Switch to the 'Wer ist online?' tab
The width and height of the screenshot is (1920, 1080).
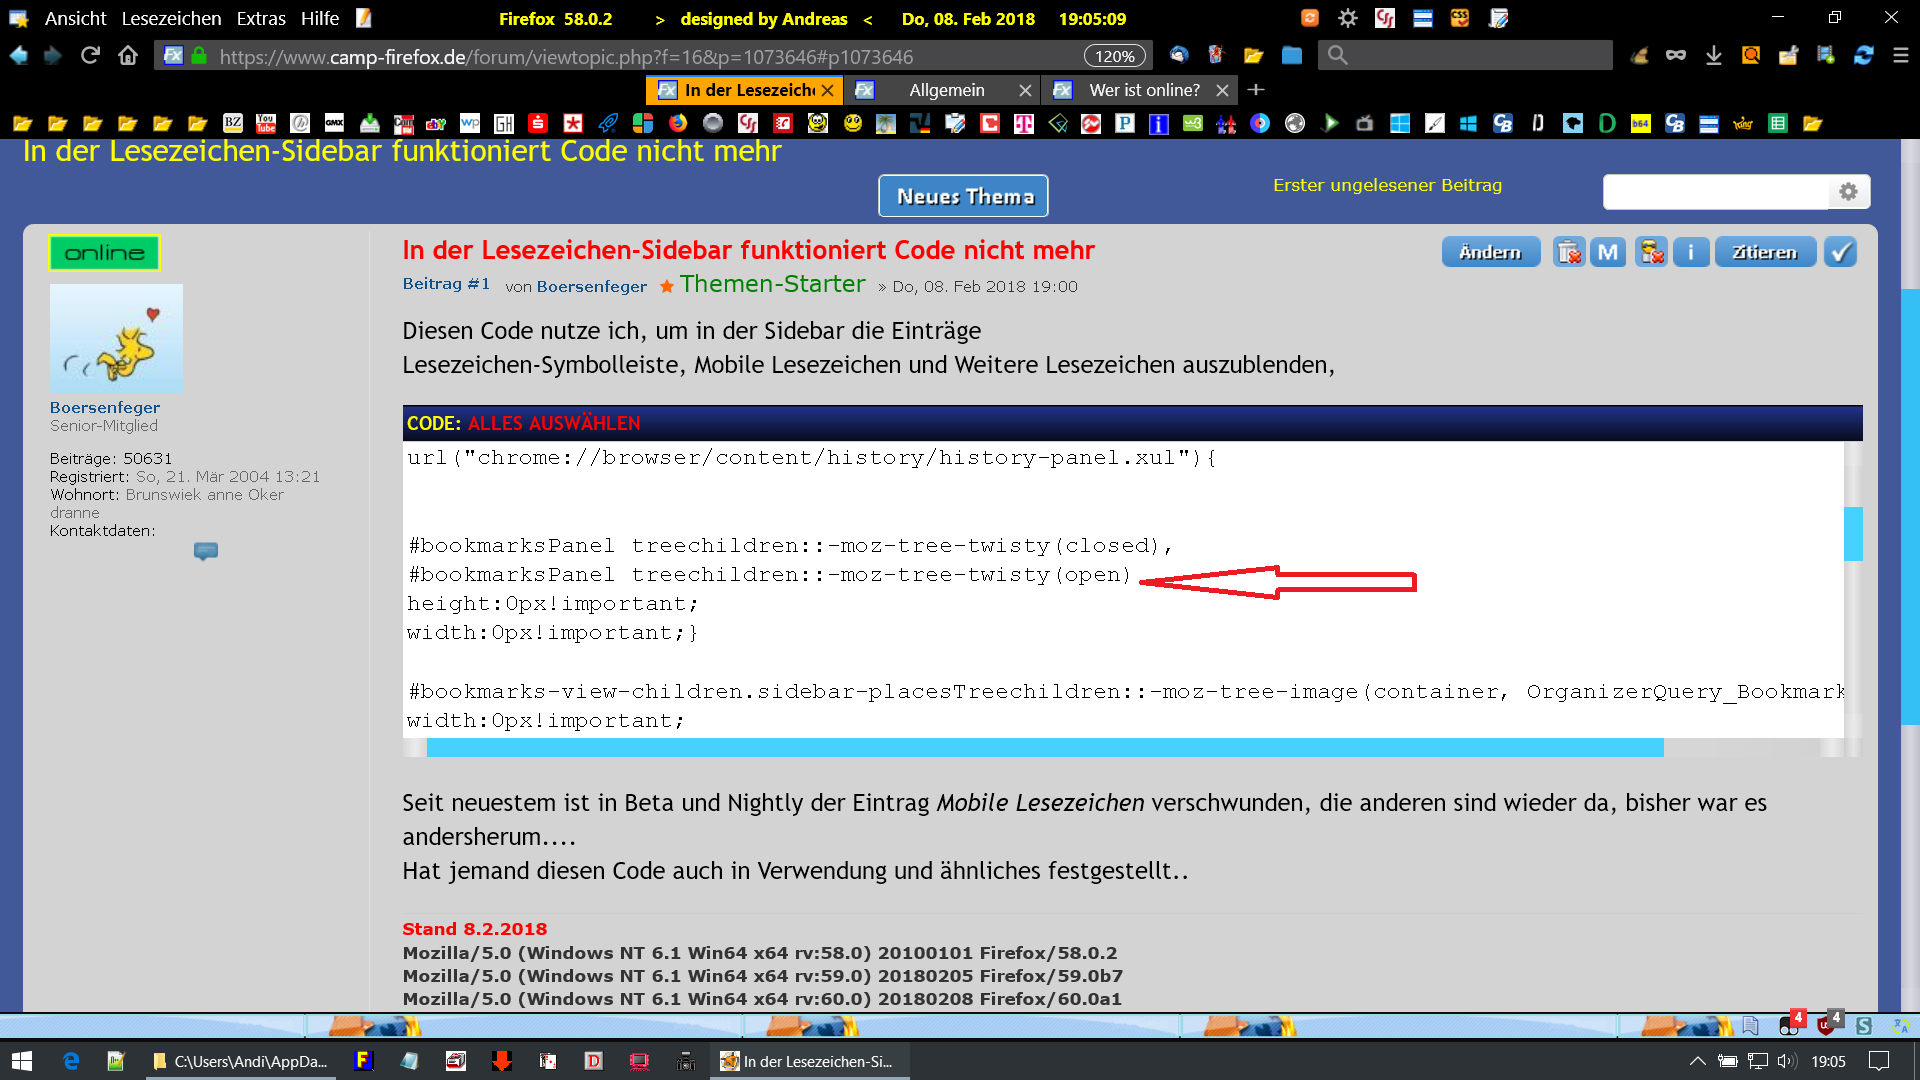[x=1143, y=90]
